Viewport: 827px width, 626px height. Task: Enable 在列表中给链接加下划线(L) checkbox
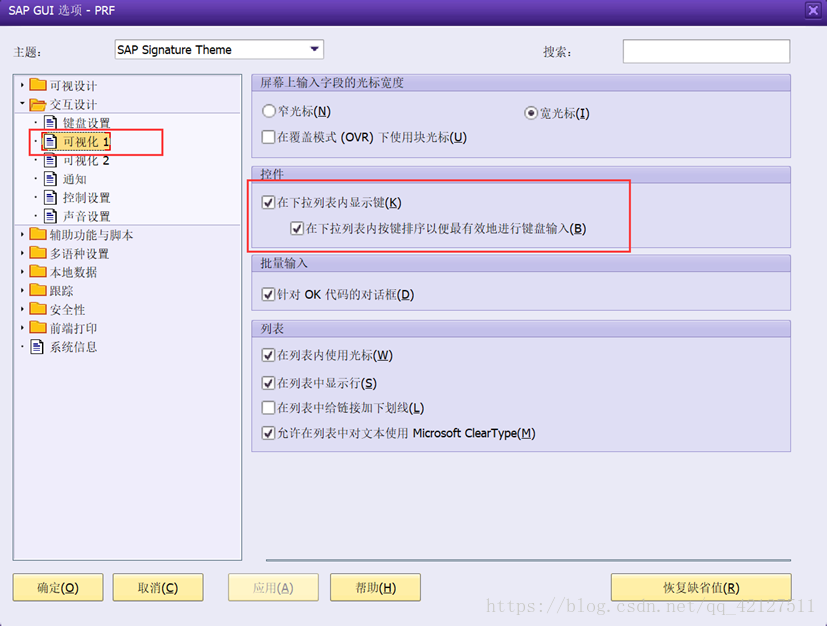click(x=268, y=408)
